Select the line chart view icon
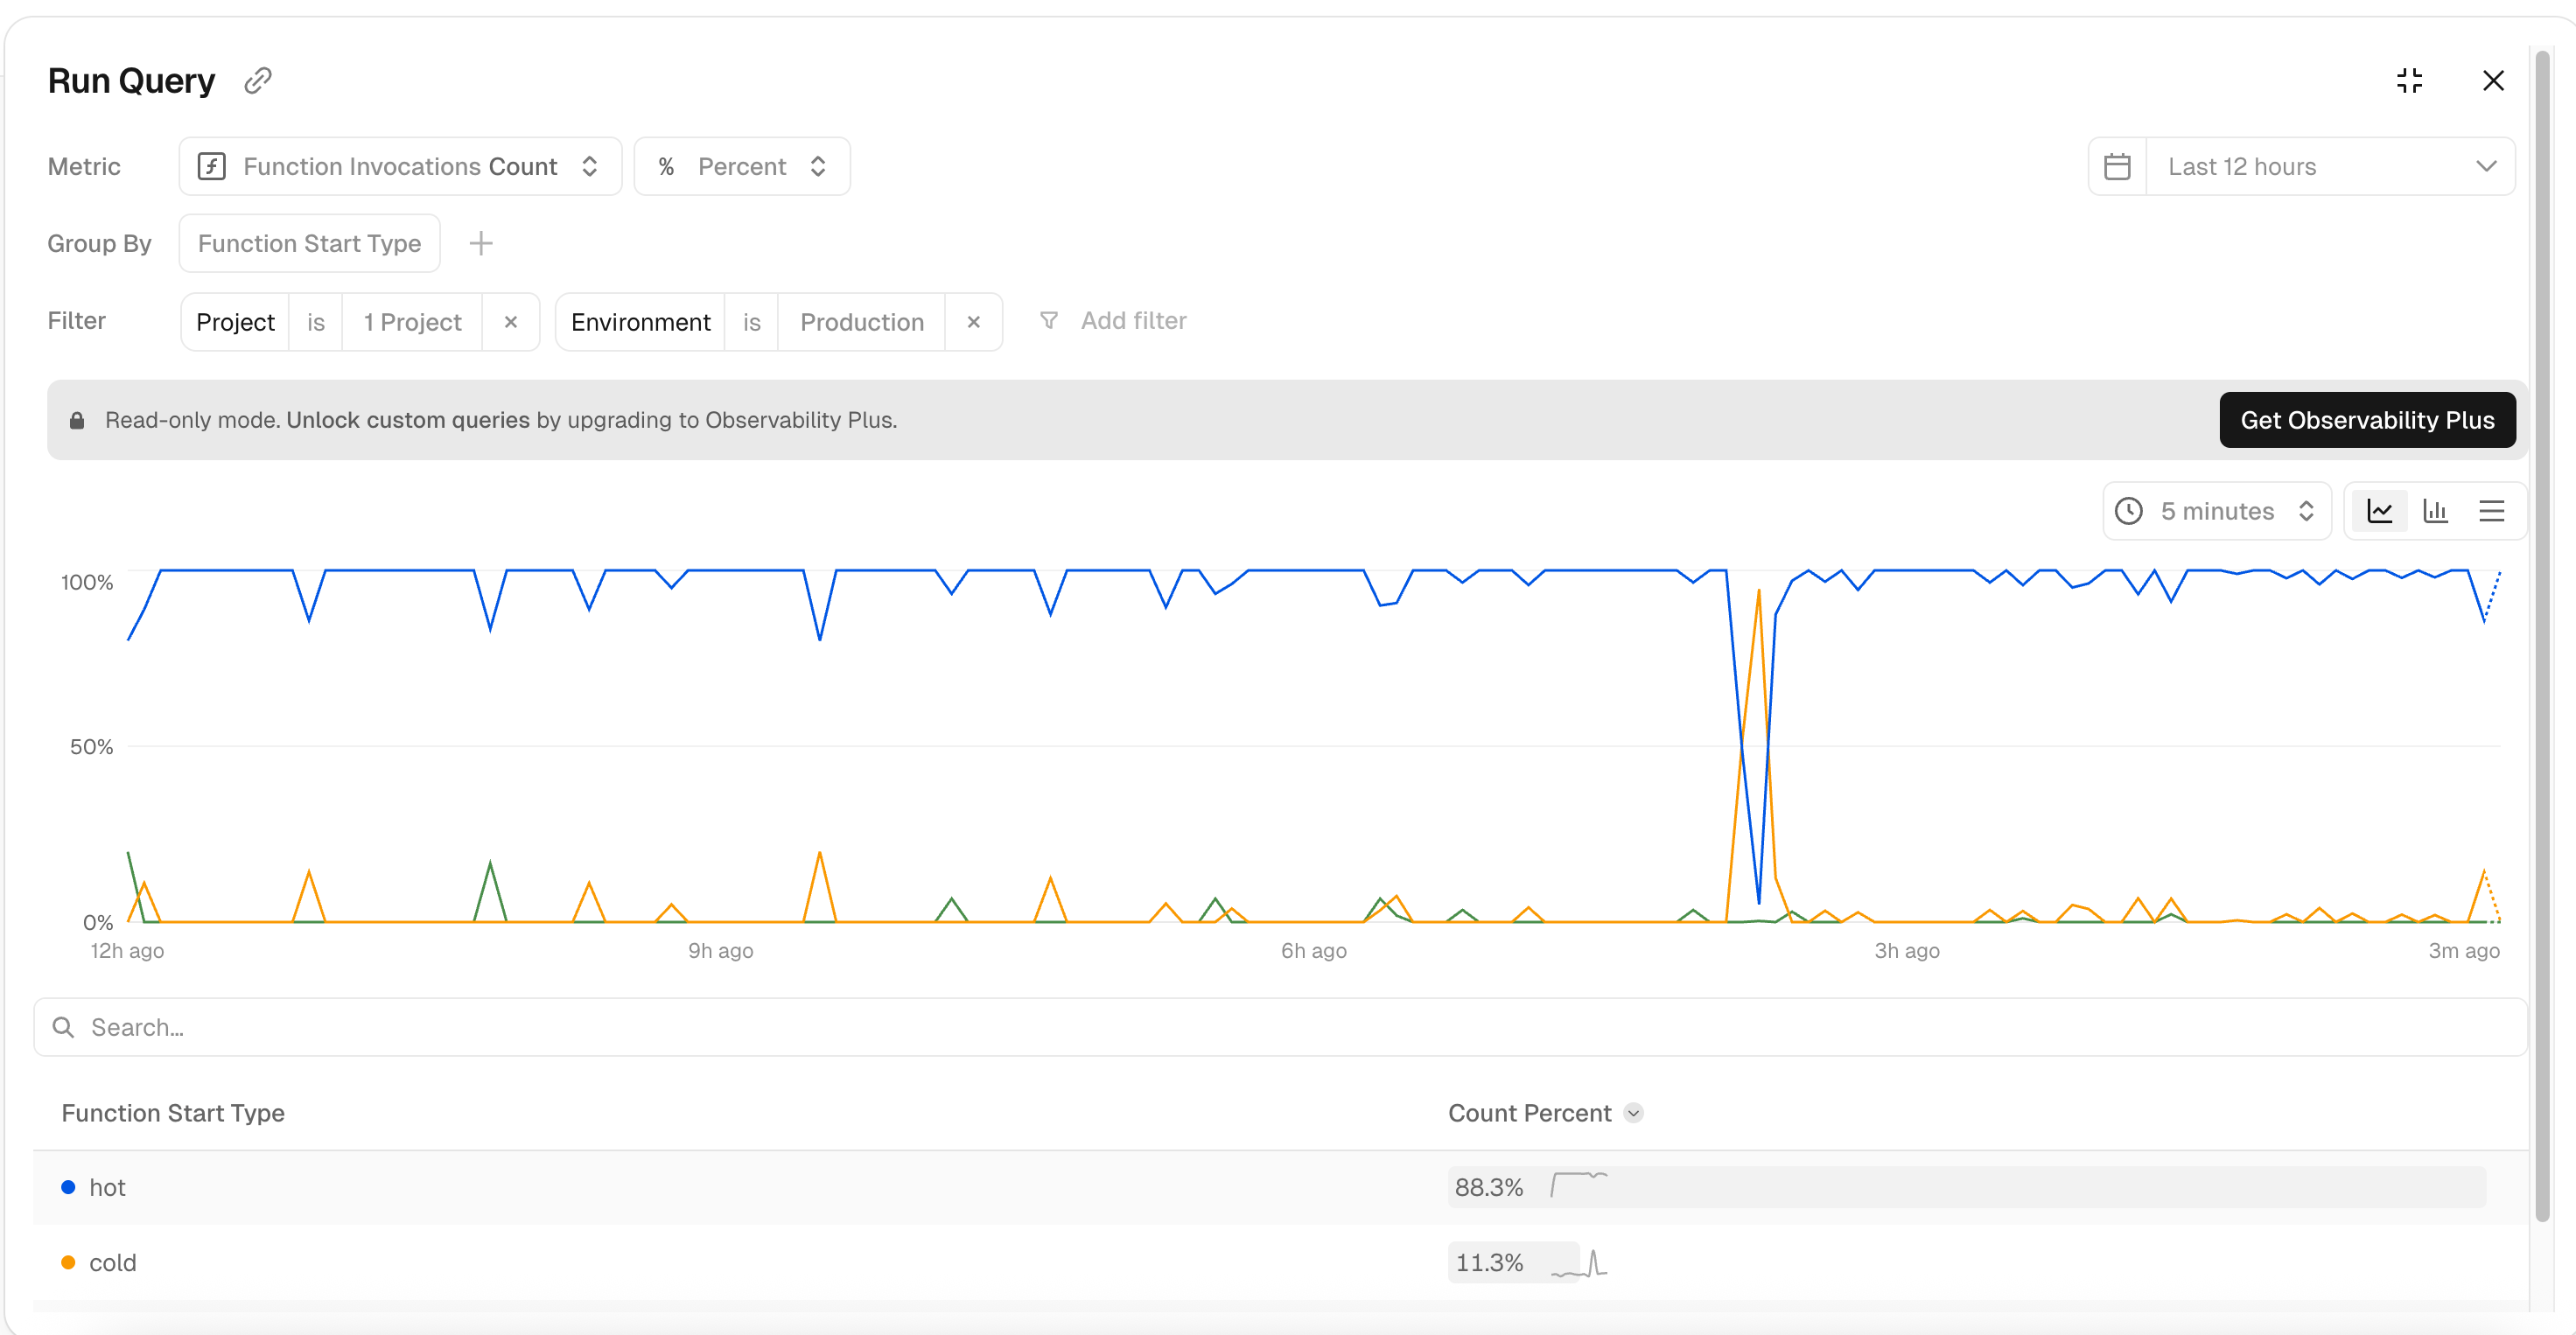 [x=2380, y=510]
